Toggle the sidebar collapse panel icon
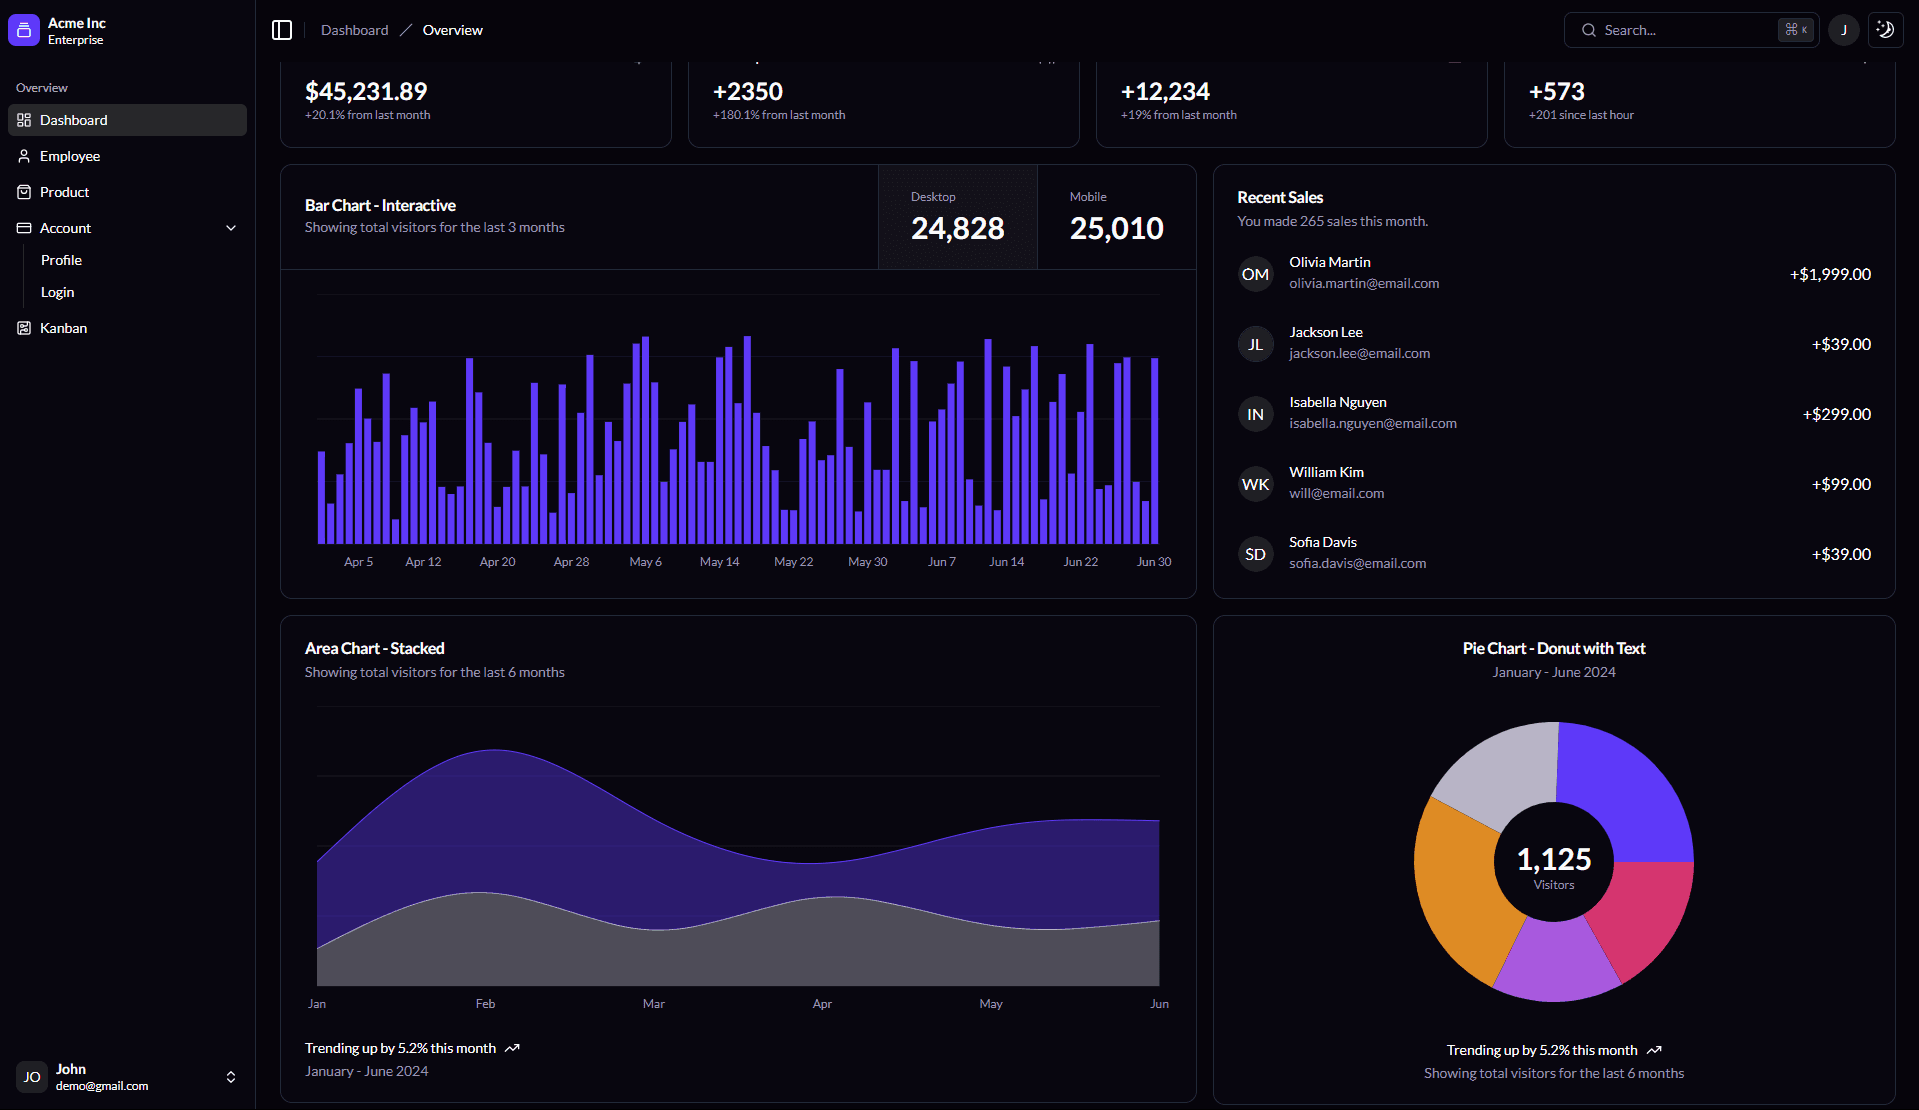 point(282,30)
